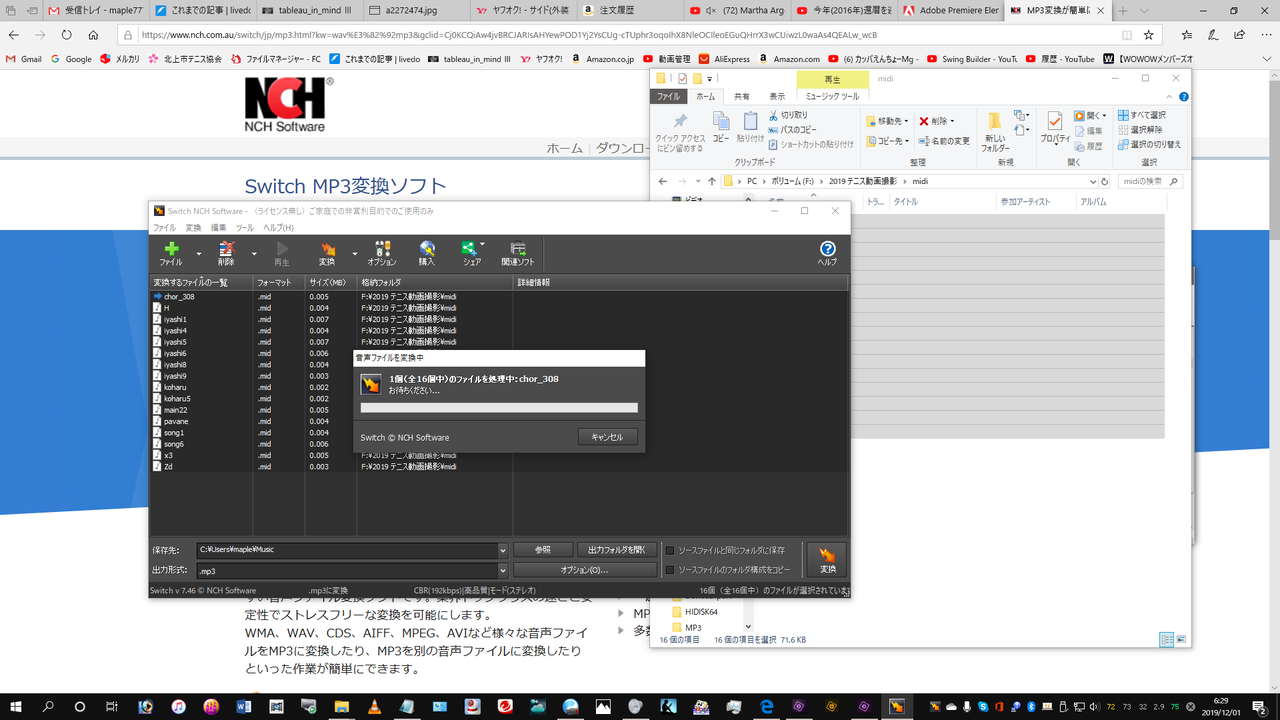The image size is (1280, 720).
Task: Click the 削除 remove icon in Switch toolbar
Action: click(226, 253)
